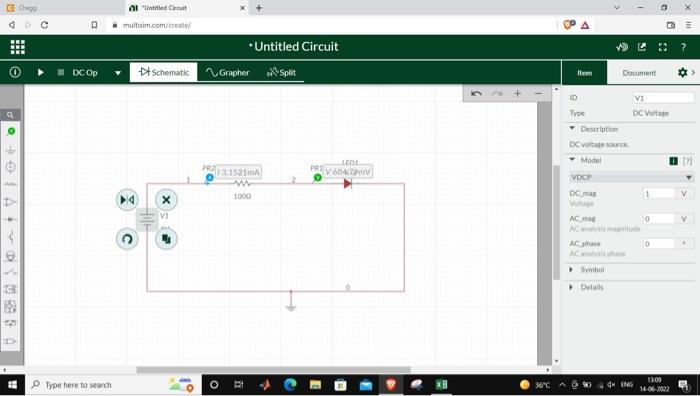Viewport: 700px width, 396px height.
Task: Toggle full screen mode icon
Action: pyautogui.click(x=662, y=47)
